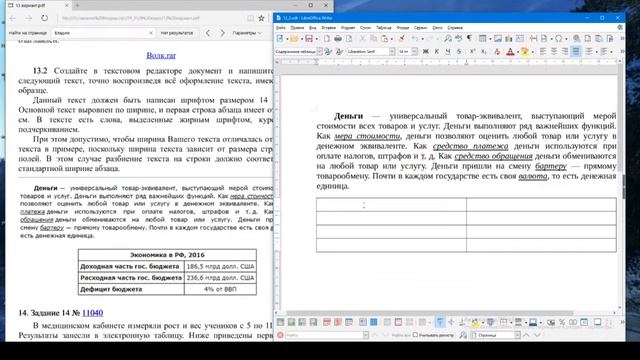Refresh the page in Edge
Image resolution: width=640 pixels, height=360 pixels.
coord(44,18)
